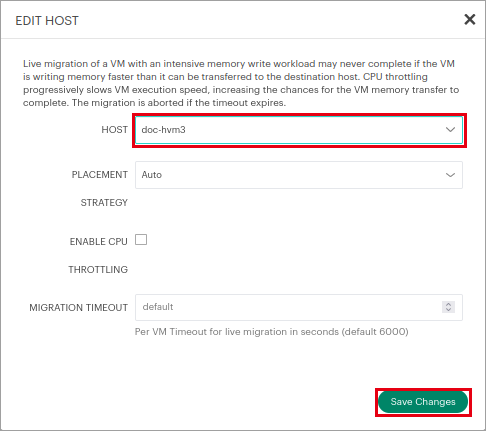Click the 'HOST' field label
The width and height of the screenshot is (486, 431).
coord(114,130)
